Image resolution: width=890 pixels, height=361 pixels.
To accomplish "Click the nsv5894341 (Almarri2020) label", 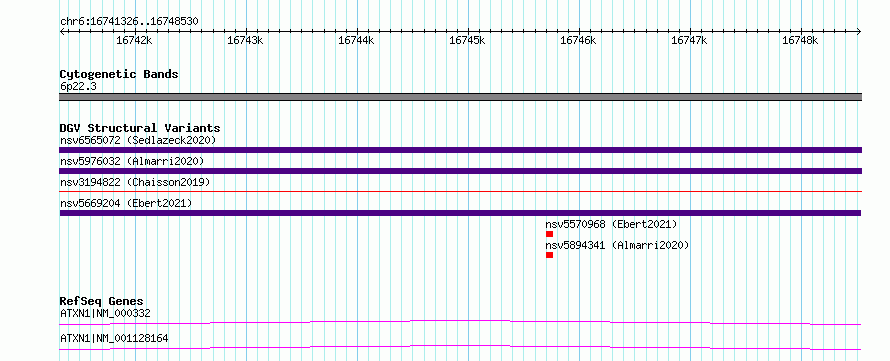I will 617,245.
